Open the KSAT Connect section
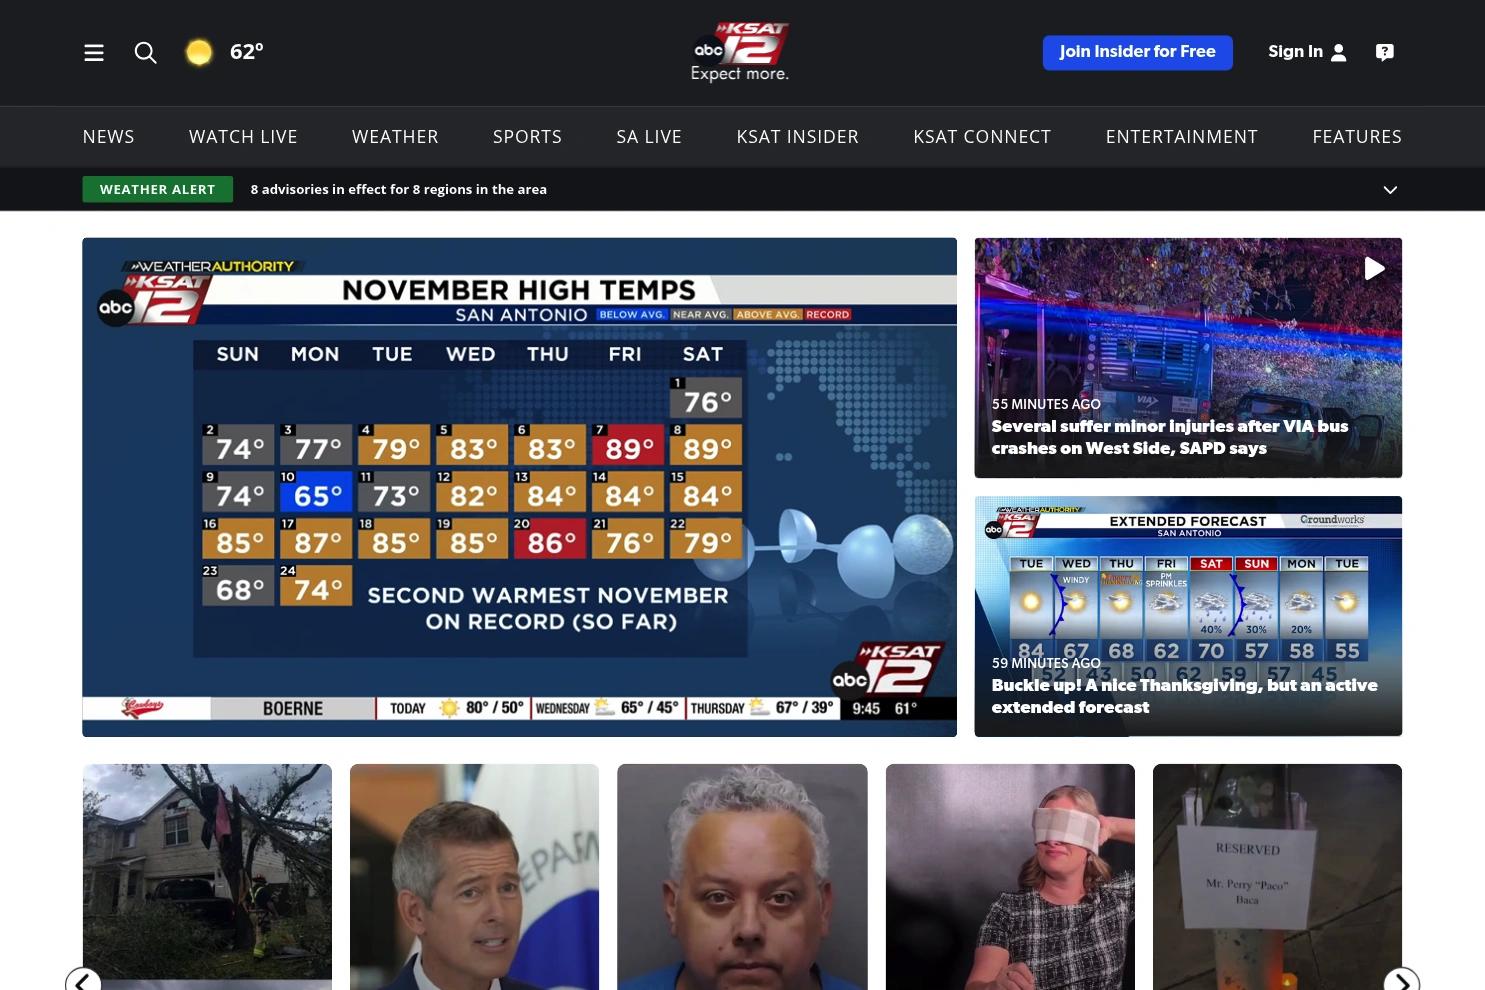The image size is (1485, 990). (982, 137)
